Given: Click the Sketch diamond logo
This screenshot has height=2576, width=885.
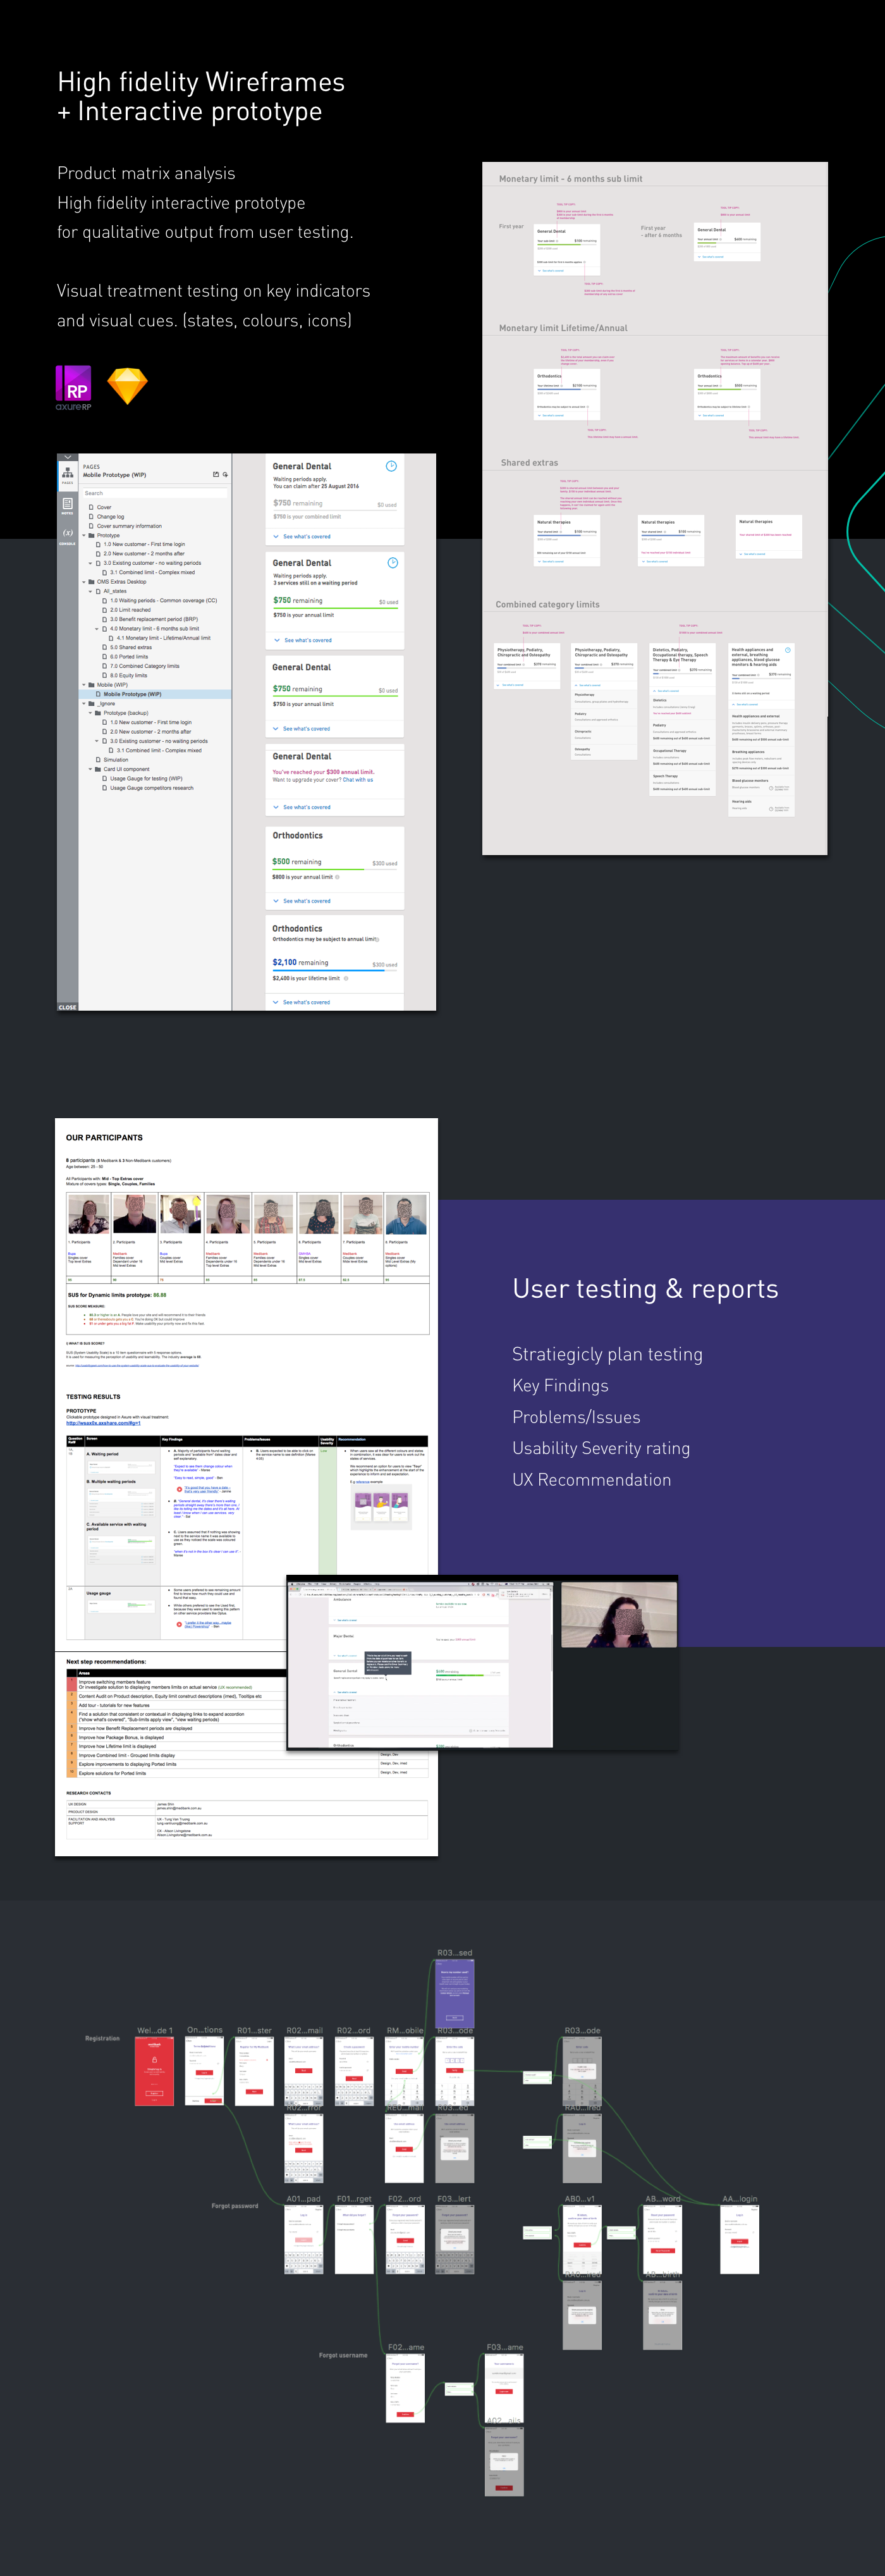Looking at the screenshot, I should coord(127,385).
